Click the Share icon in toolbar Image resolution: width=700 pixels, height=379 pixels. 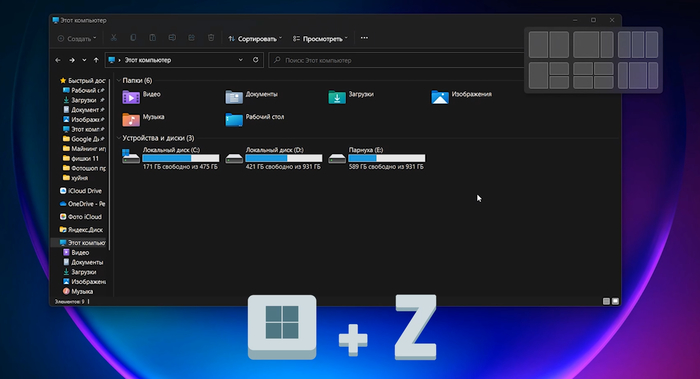click(x=192, y=38)
